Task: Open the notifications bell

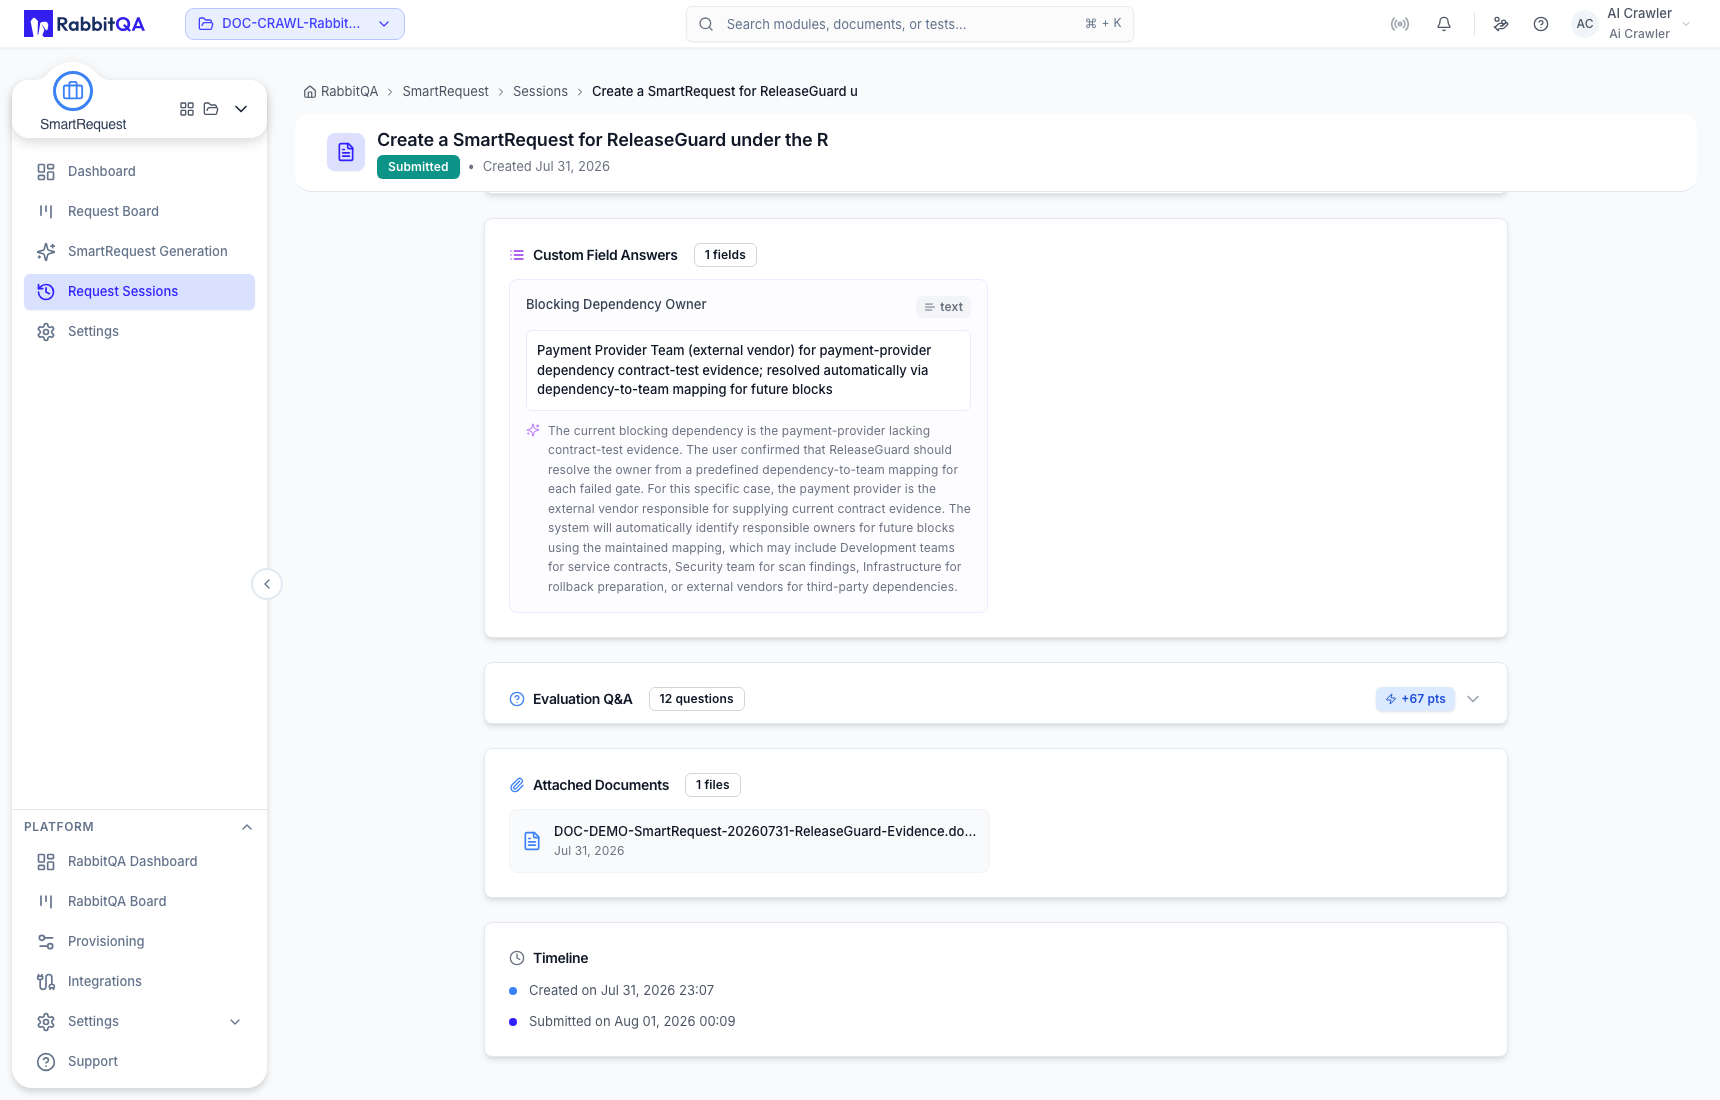Action: (x=1444, y=24)
